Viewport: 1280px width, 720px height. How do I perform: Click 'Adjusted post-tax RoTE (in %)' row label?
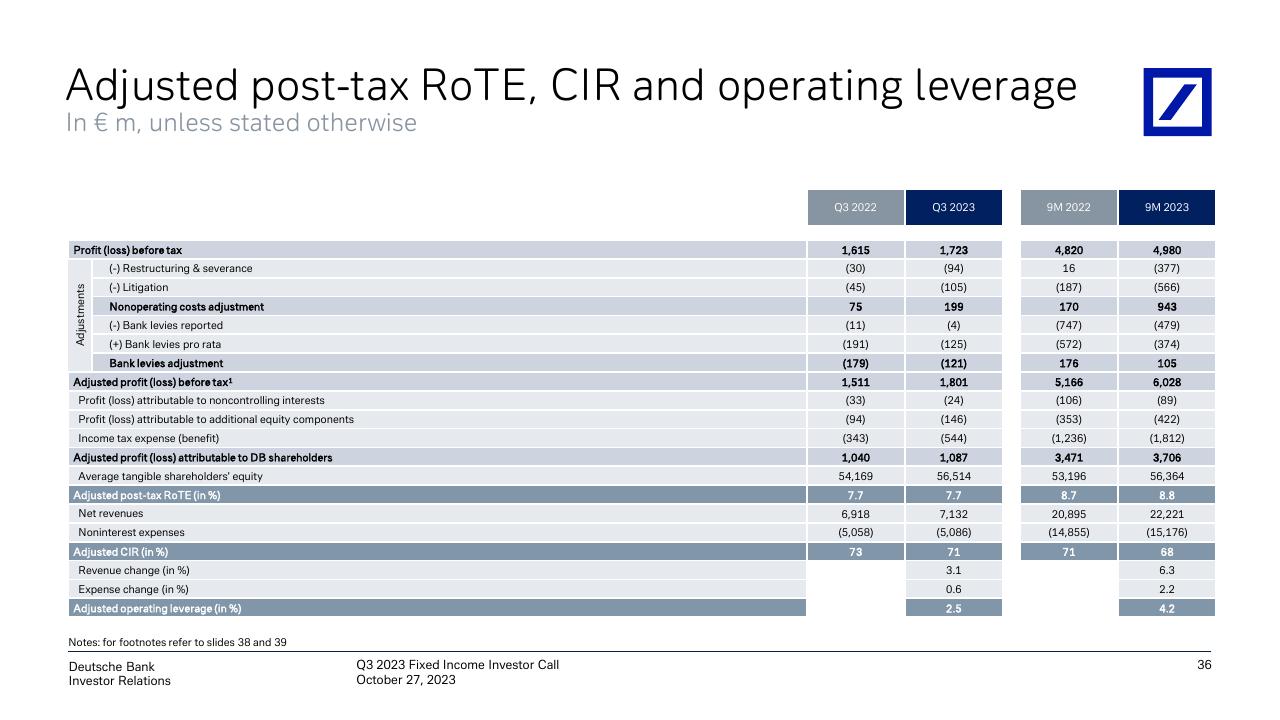pyautogui.click(x=147, y=495)
